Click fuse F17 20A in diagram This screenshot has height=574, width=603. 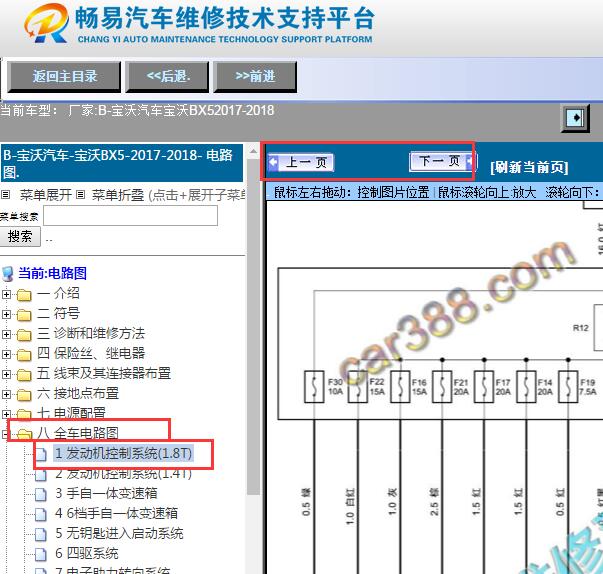484,387
